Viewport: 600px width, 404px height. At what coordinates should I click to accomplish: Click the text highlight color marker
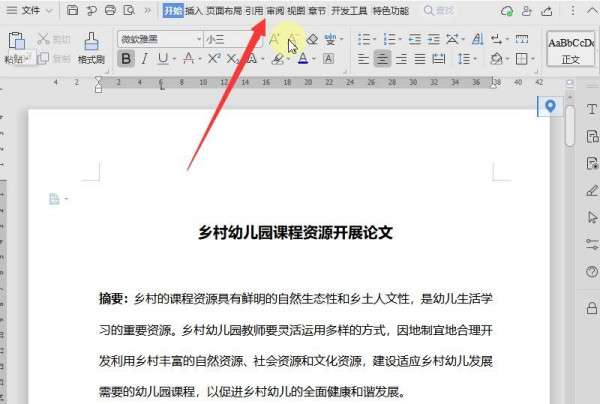[278, 59]
